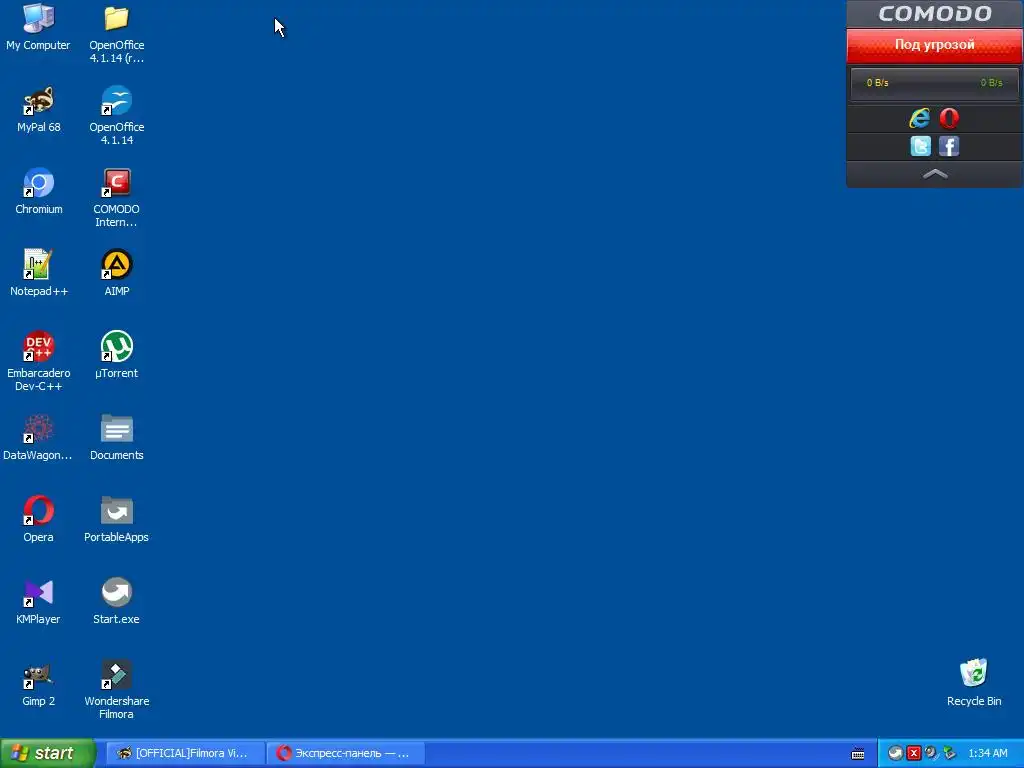Viewport: 1024px width, 768px height.
Task: Select the OpenOffice 4.1.14 gull shortcut
Action: (116, 116)
